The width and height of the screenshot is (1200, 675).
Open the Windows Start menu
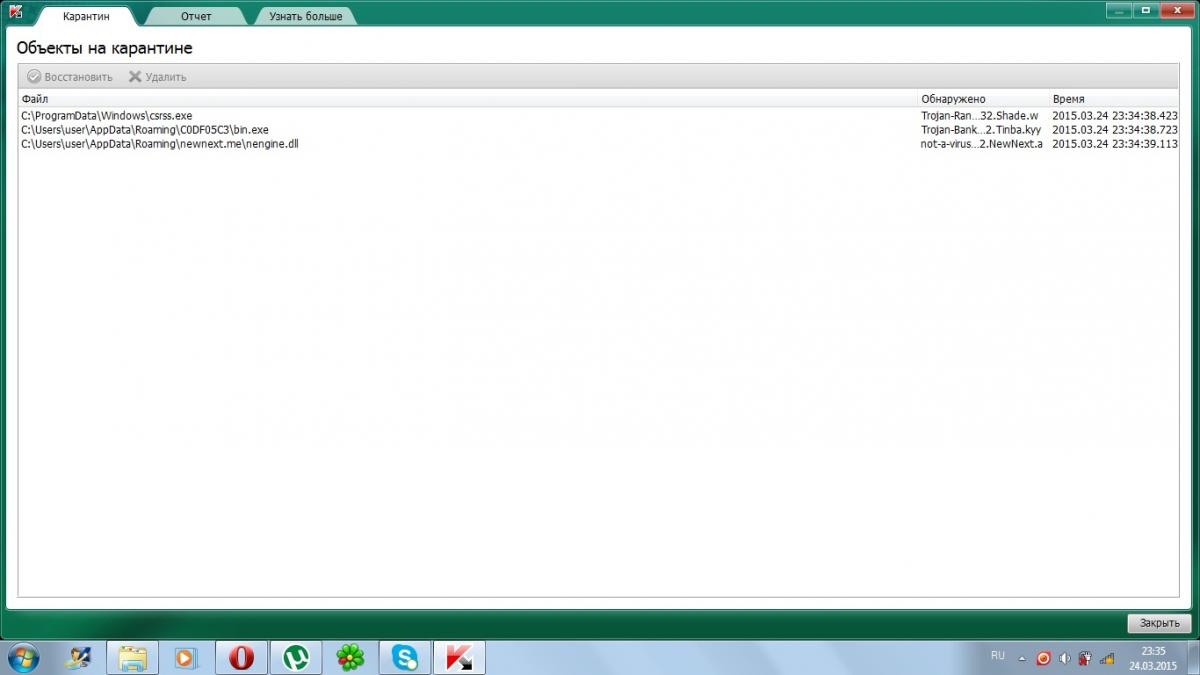pyautogui.click(x=24, y=657)
